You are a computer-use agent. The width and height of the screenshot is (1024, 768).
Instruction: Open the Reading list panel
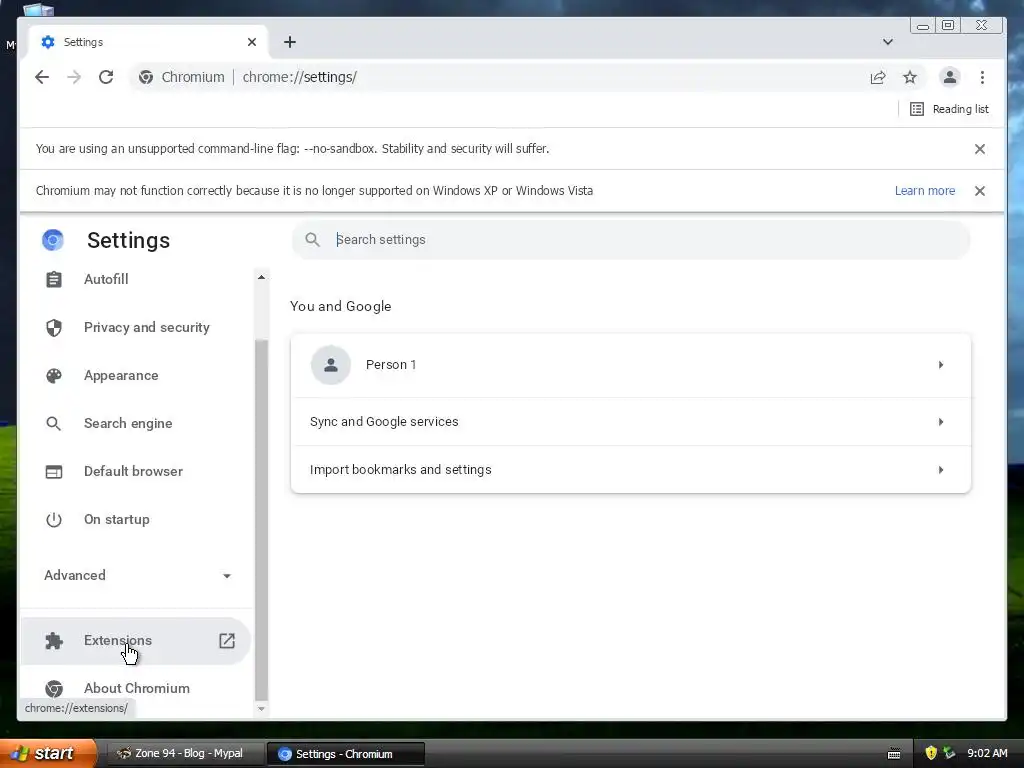click(949, 109)
